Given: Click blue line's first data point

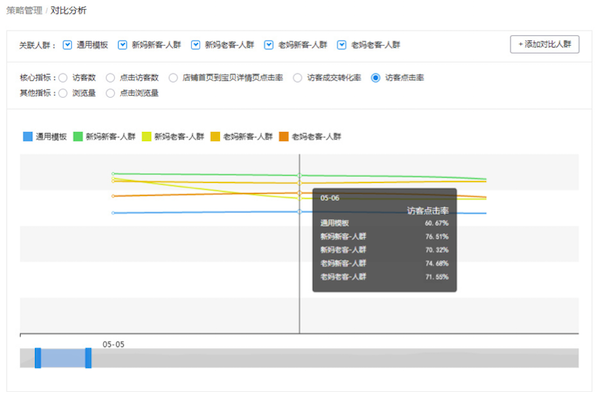Looking at the screenshot, I should tap(113, 213).
